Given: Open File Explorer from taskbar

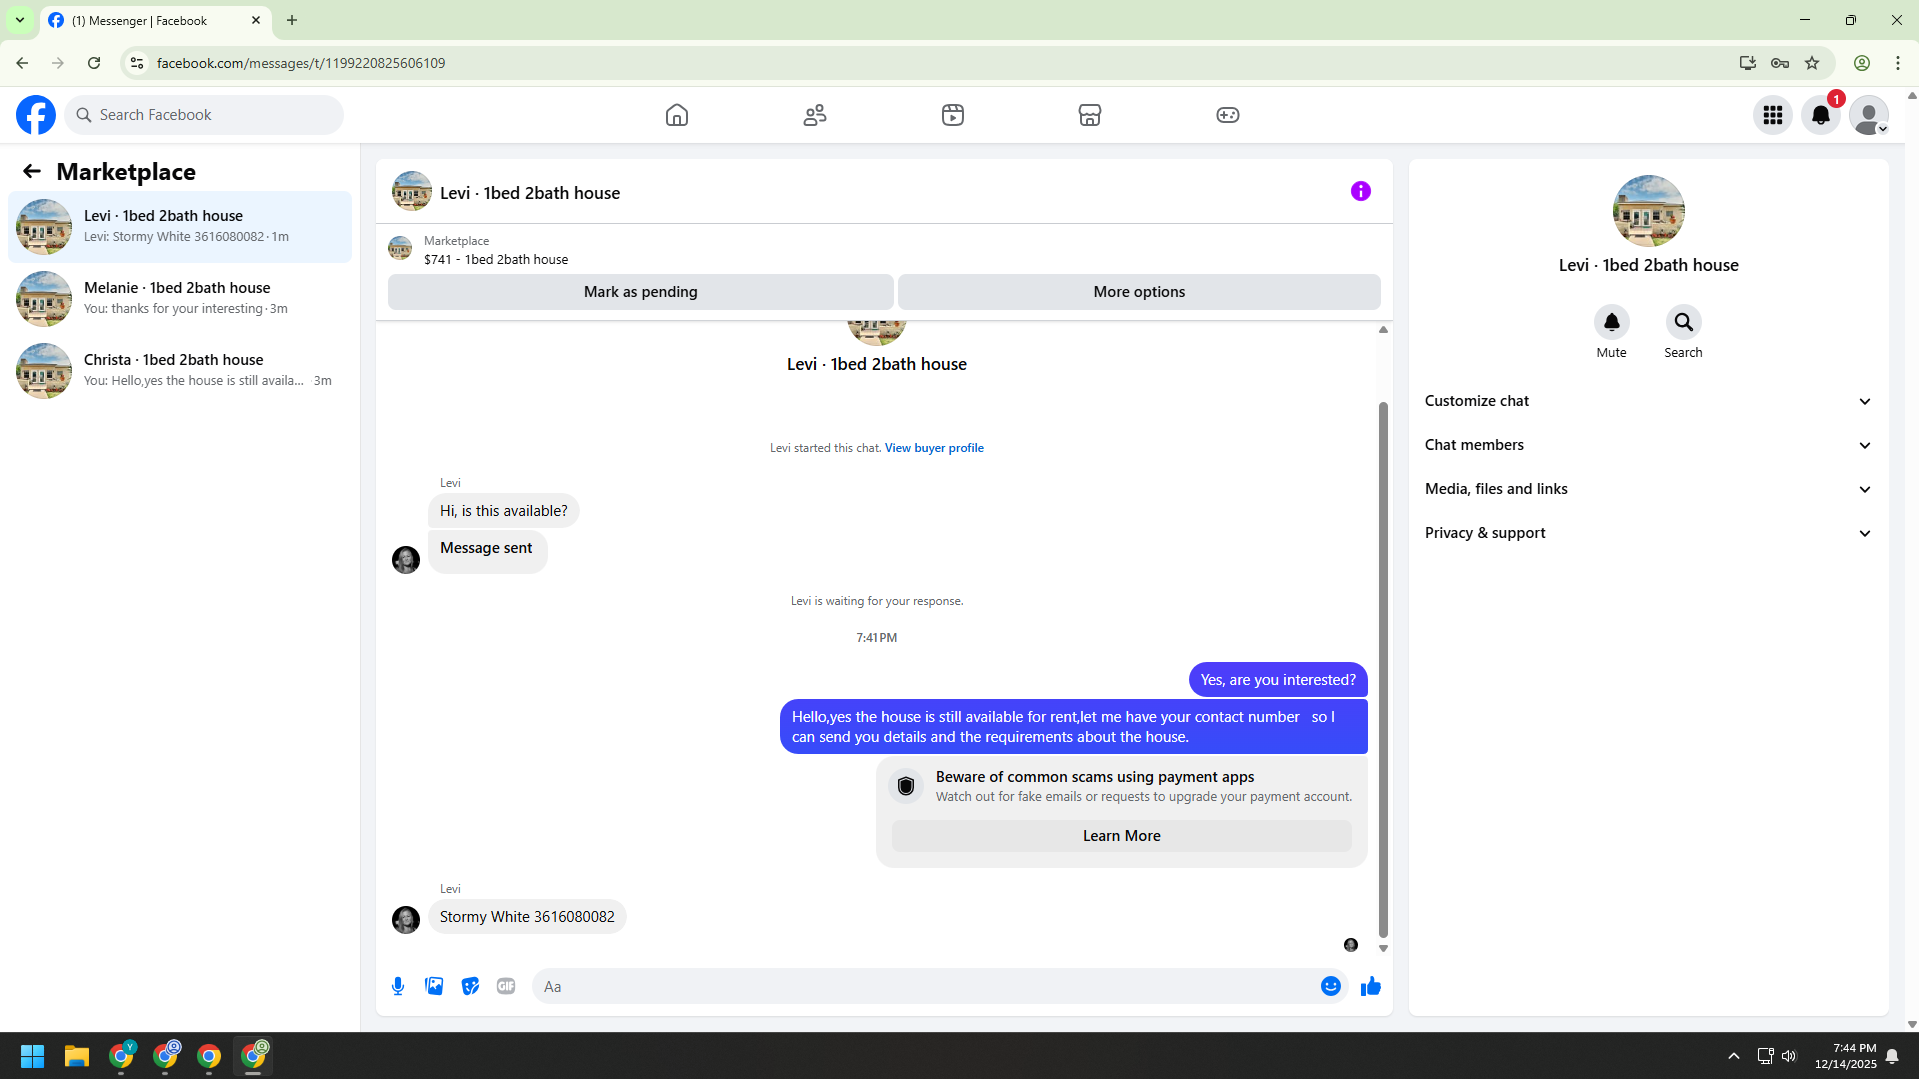Looking at the screenshot, I should click(x=77, y=1056).
